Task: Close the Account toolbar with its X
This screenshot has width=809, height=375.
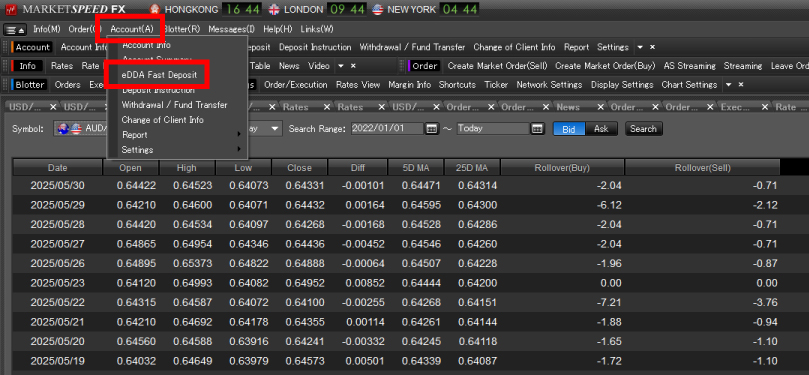Action: pos(652,47)
